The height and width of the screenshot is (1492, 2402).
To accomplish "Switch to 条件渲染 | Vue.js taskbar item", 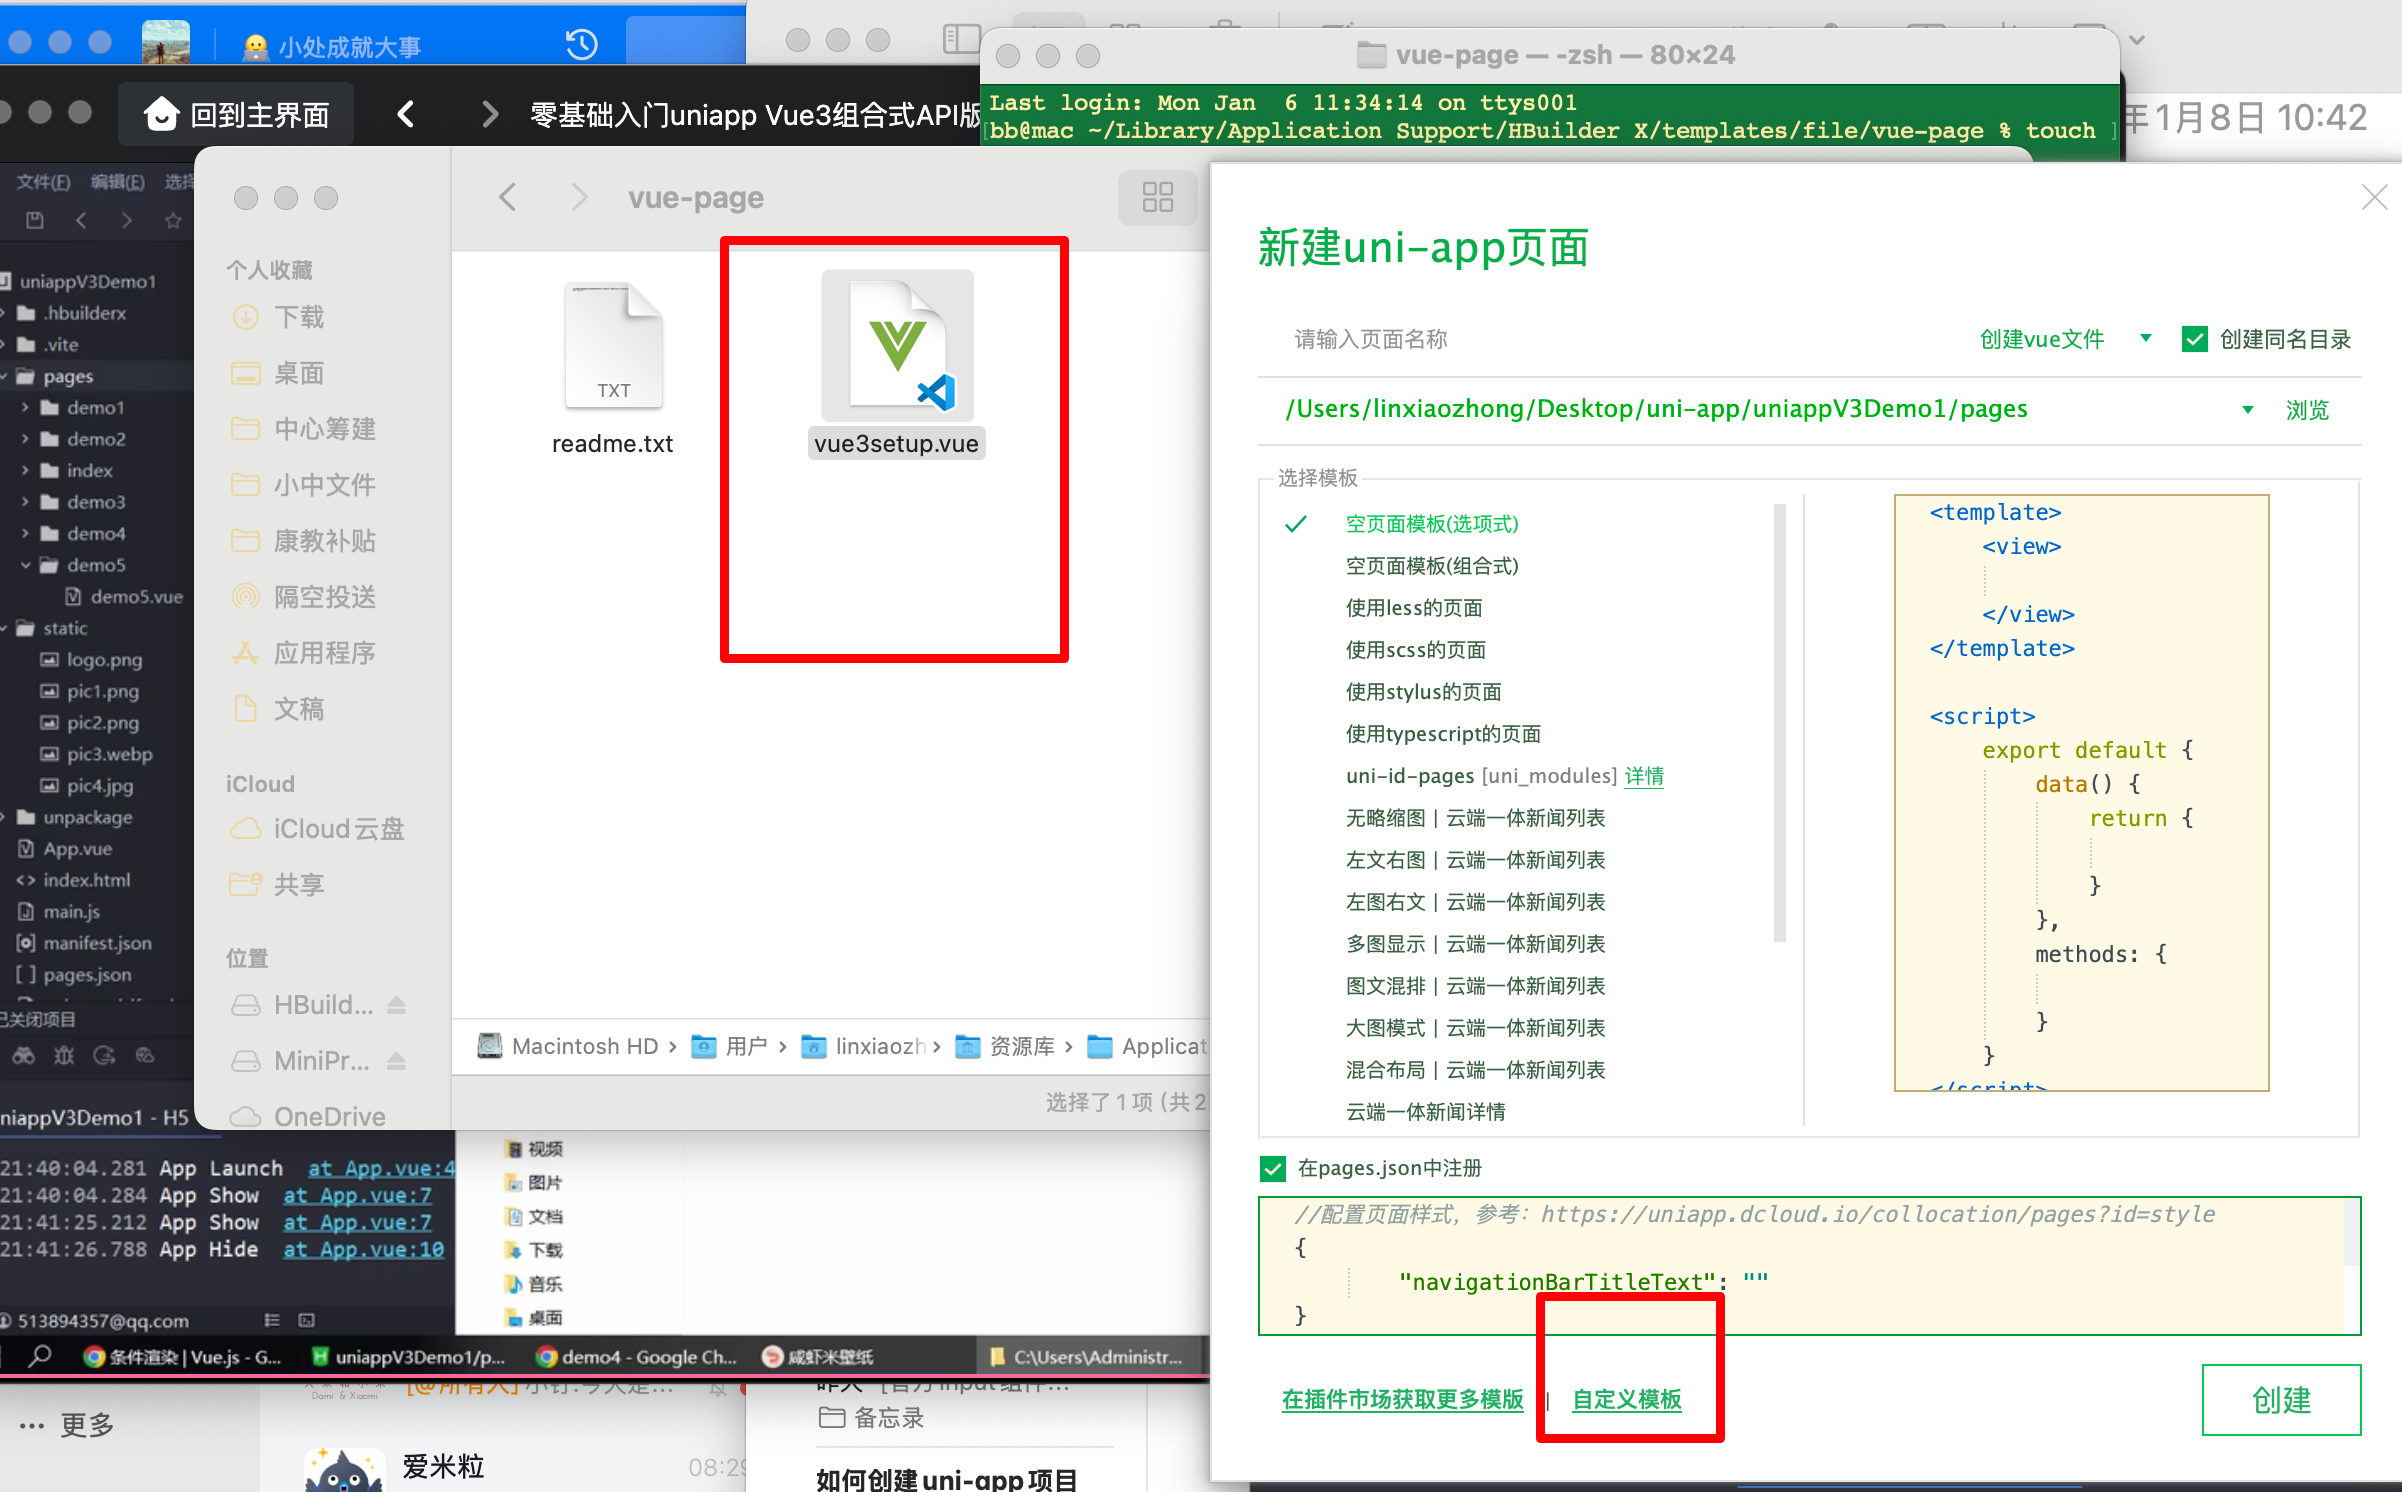I will pyautogui.click(x=183, y=1356).
